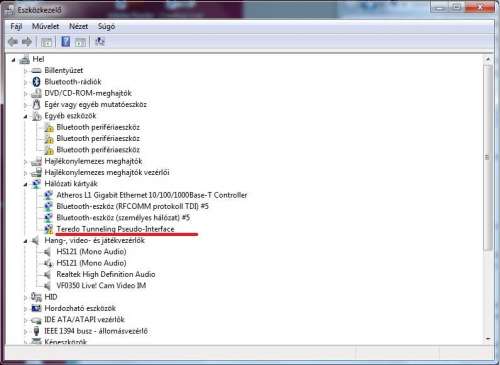This screenshot has width=500, height=365.
Task: Expand the DVD/CD-ROM-meghajtók category
Action: click(25, 94)
